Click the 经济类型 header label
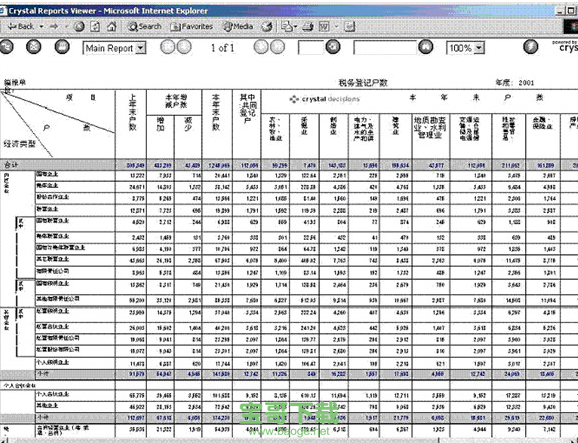Screen dimensions: 578x443 tap(20, 144)
